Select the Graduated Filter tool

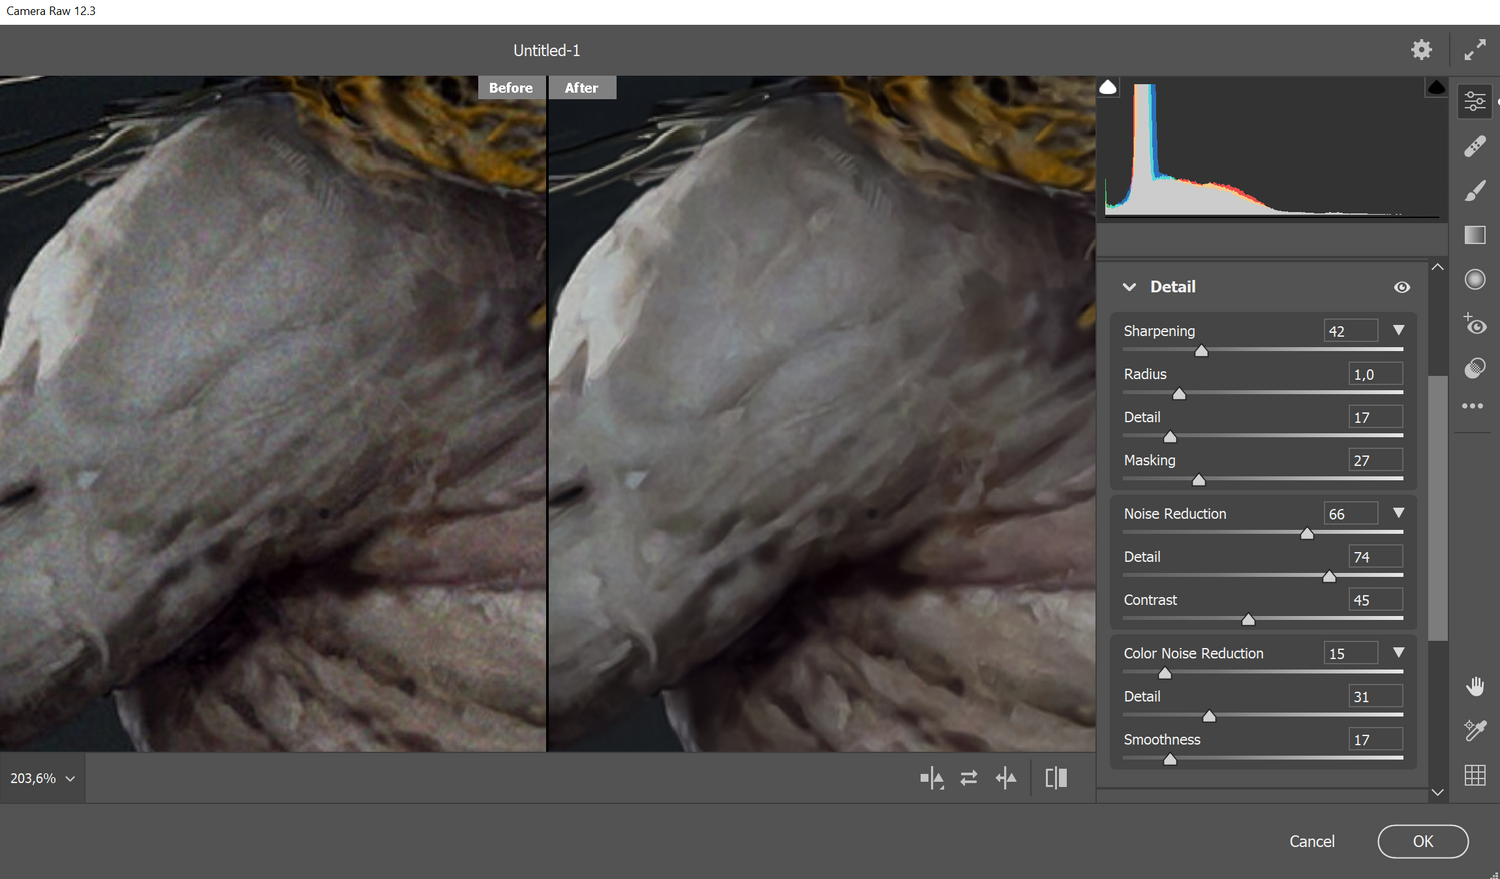click(1474, 235)
